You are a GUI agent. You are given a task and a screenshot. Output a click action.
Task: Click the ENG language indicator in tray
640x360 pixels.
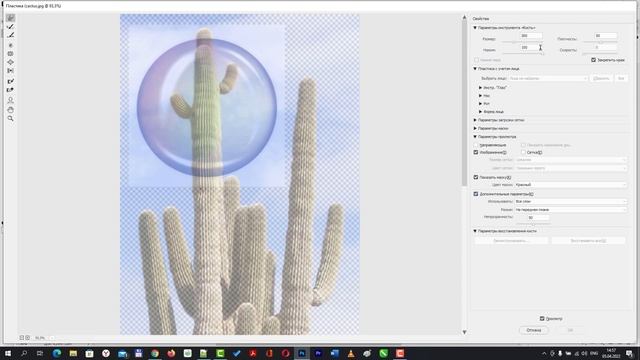coord(594,353)
